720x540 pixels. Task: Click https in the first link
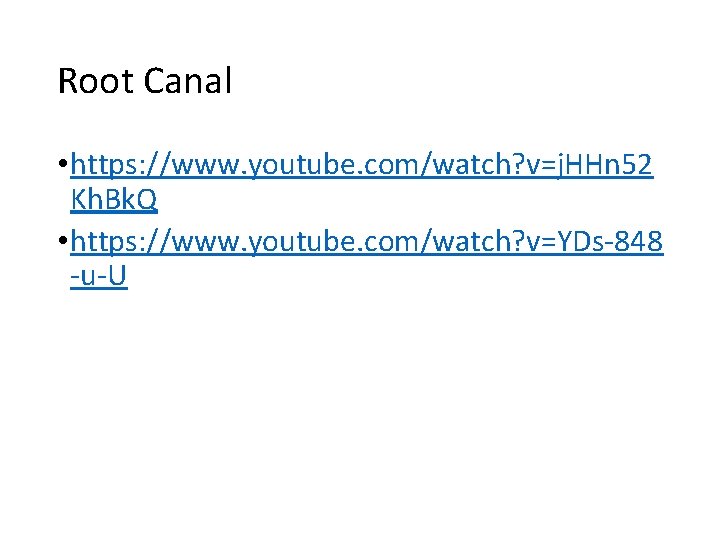[x=104, y=165]
